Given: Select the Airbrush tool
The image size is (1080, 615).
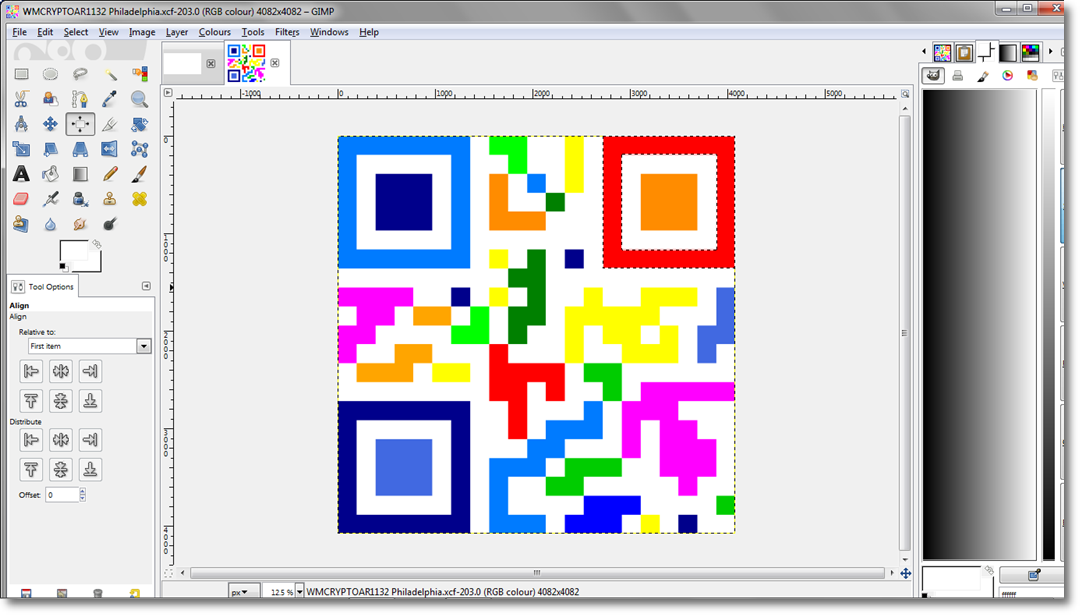Looking at the screenshot, I should coord(50,199).
